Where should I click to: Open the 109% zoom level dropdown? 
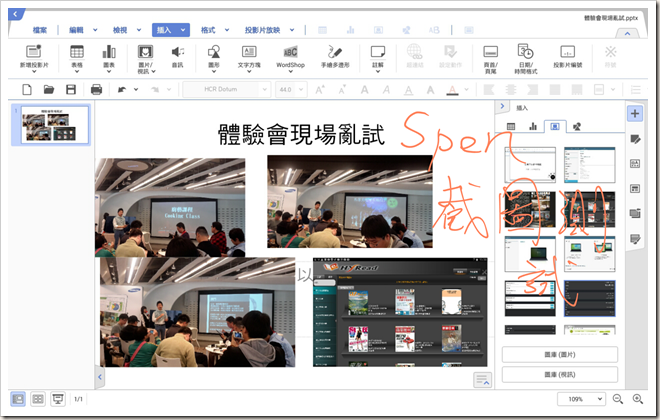(581, 399)
